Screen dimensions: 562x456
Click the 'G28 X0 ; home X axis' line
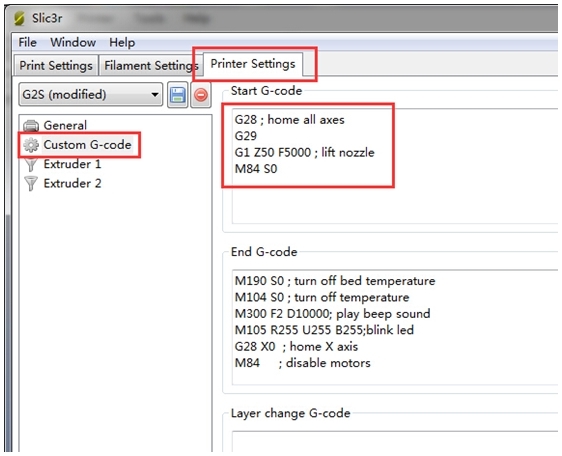pos(296,347)
